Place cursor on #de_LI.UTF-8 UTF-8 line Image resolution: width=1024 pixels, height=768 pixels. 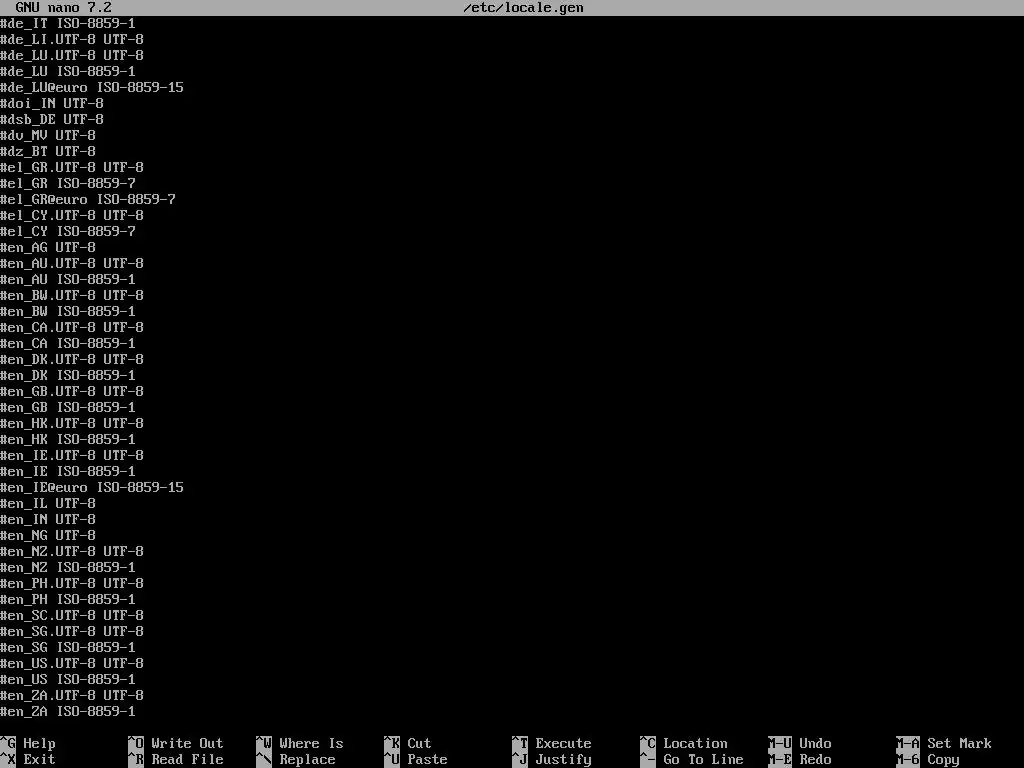[x=72, y=39]
